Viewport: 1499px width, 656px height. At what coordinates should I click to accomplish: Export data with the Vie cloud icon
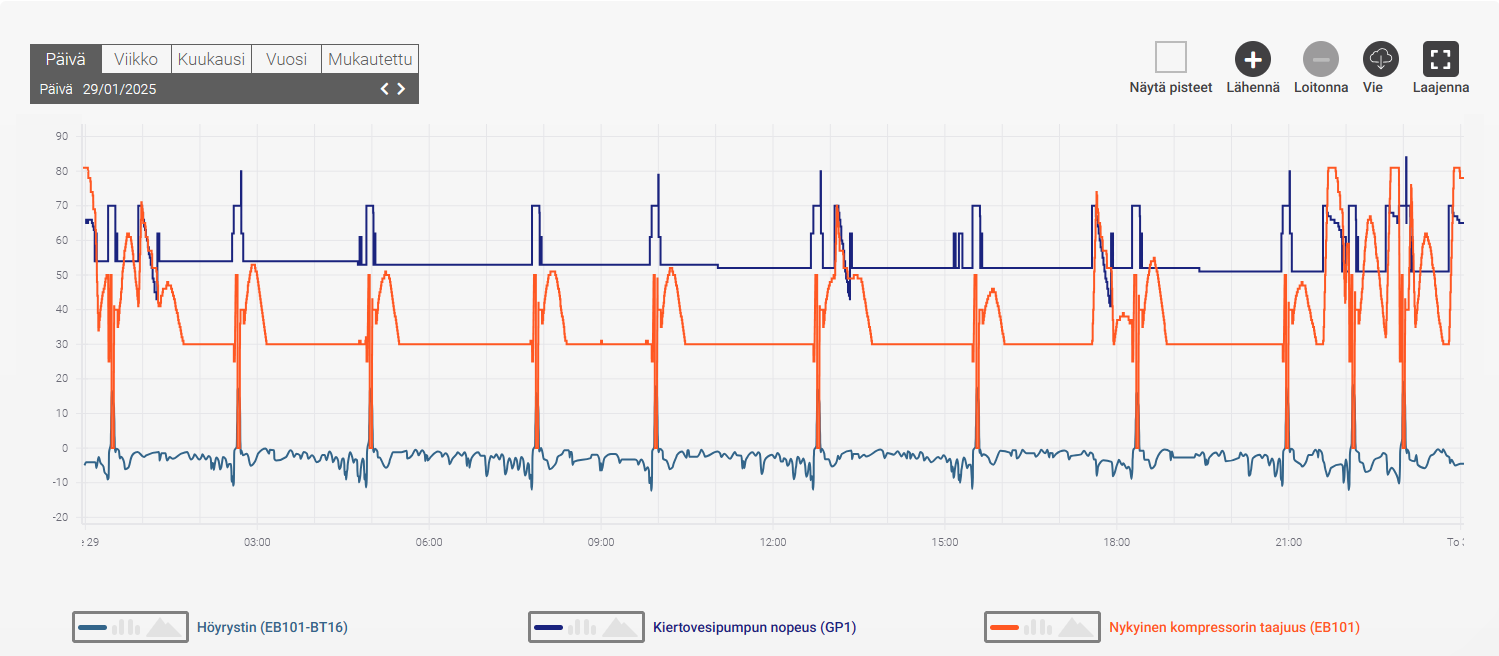pyautogui.click(x=1380, y=60)
